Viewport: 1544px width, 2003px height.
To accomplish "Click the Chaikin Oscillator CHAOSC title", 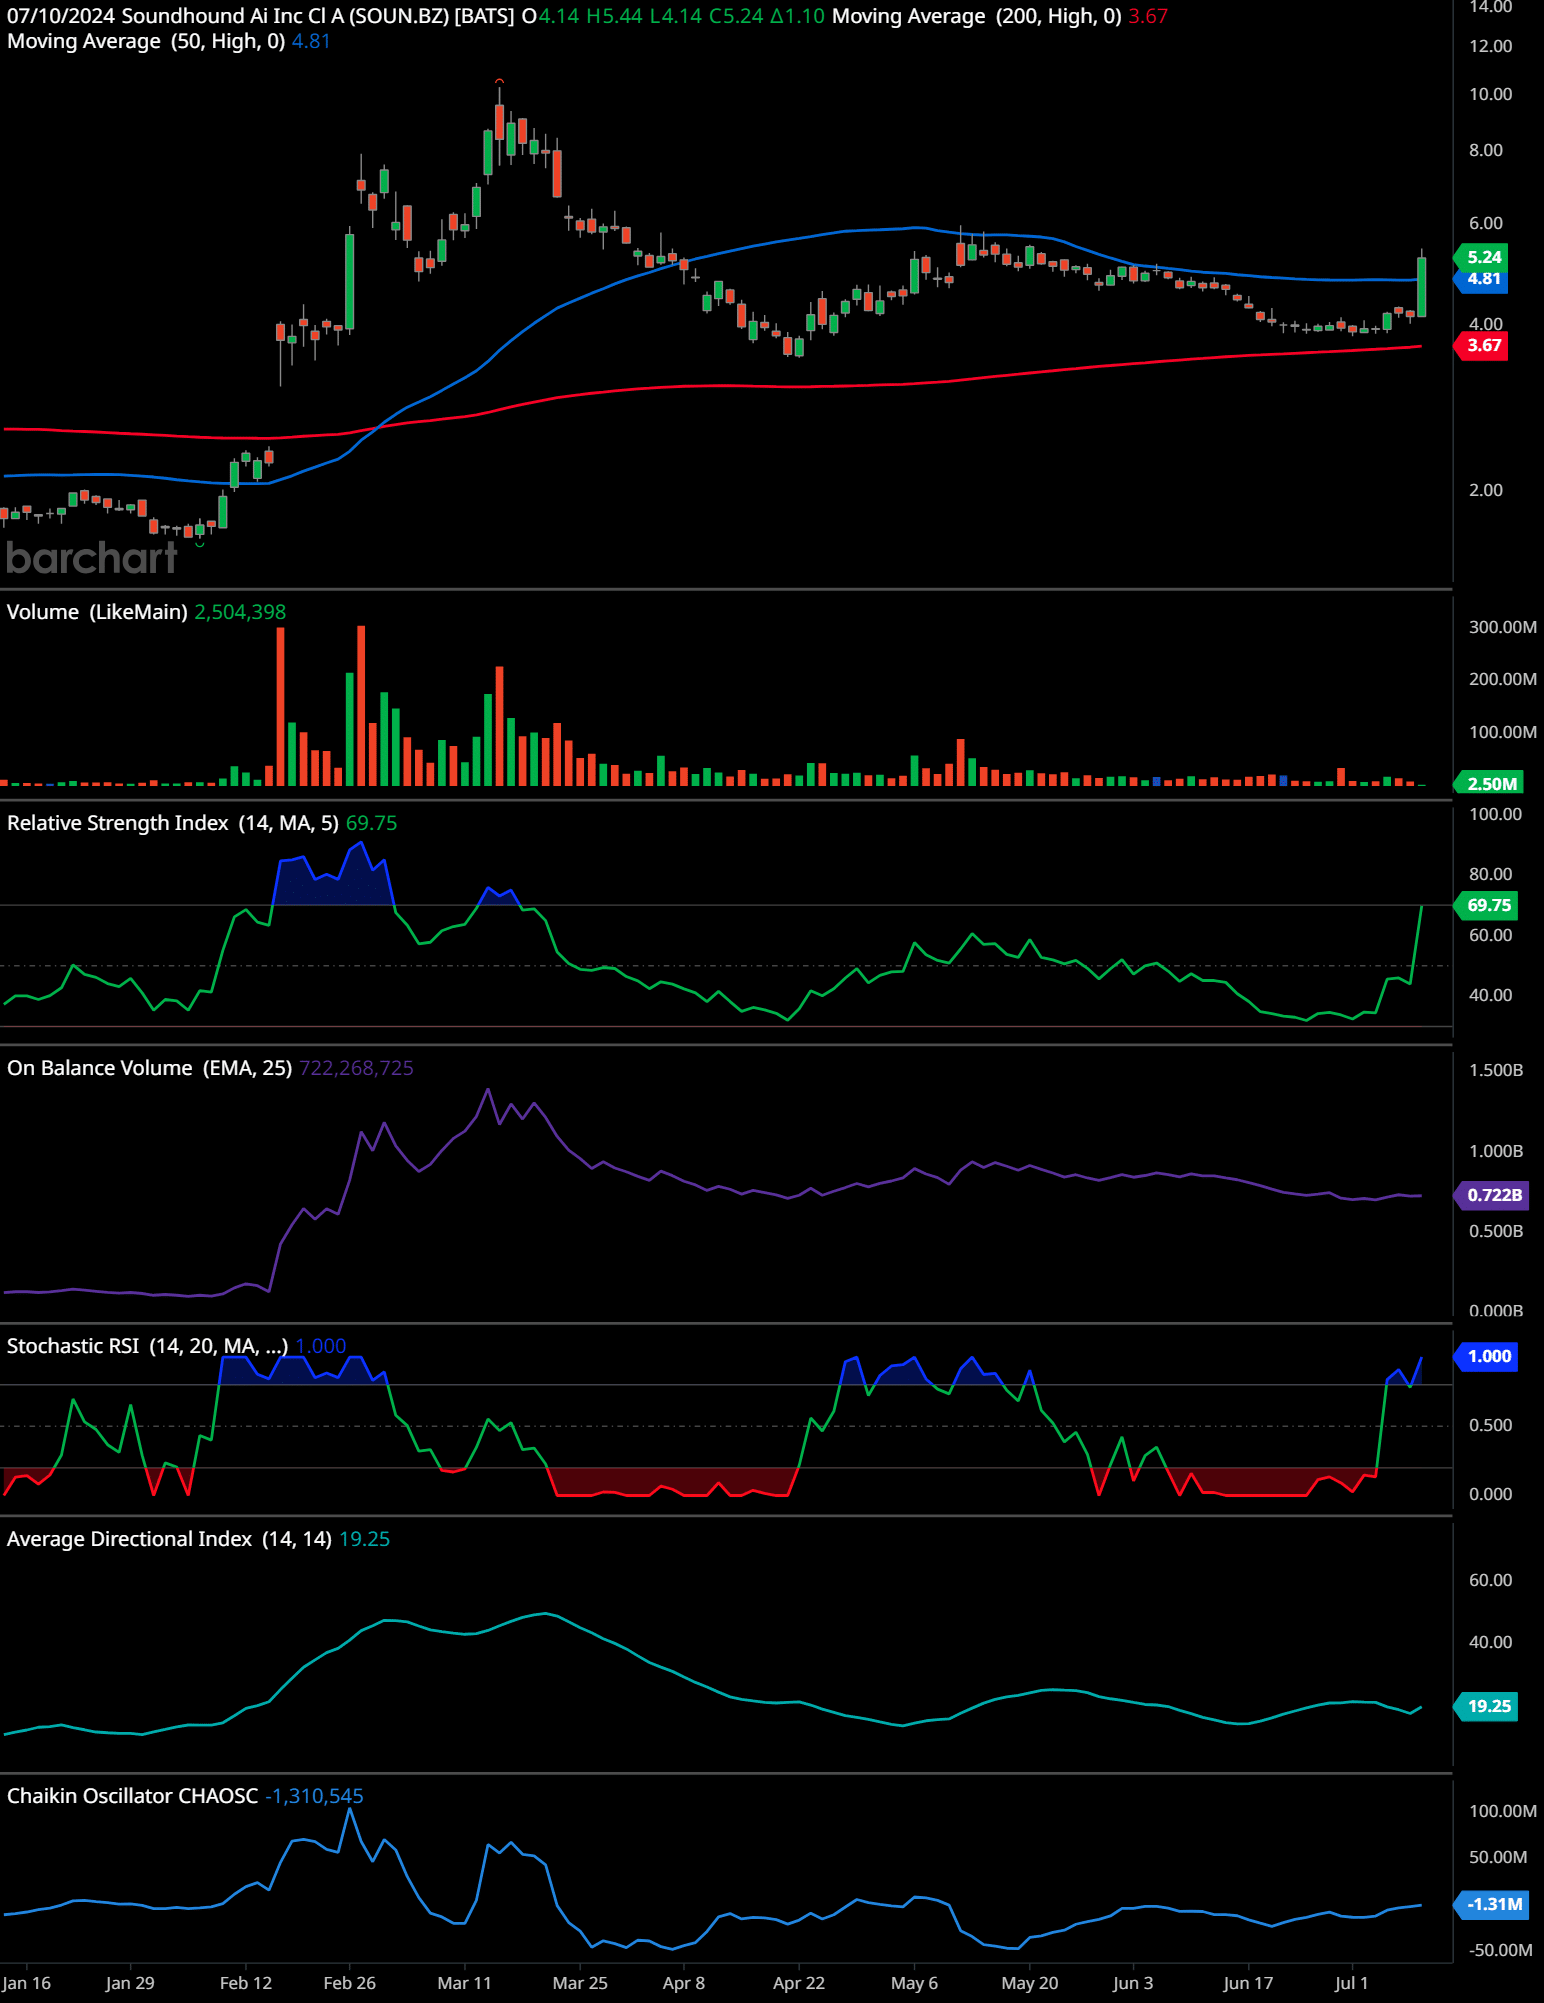I will tap(132, 1796).
